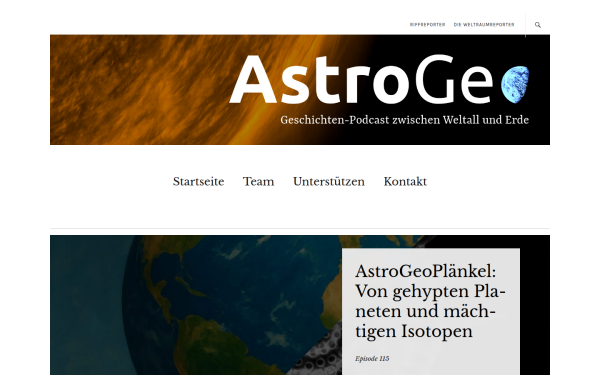
Task: Open the Riffreporter link
Action: [x=427, y=25]
